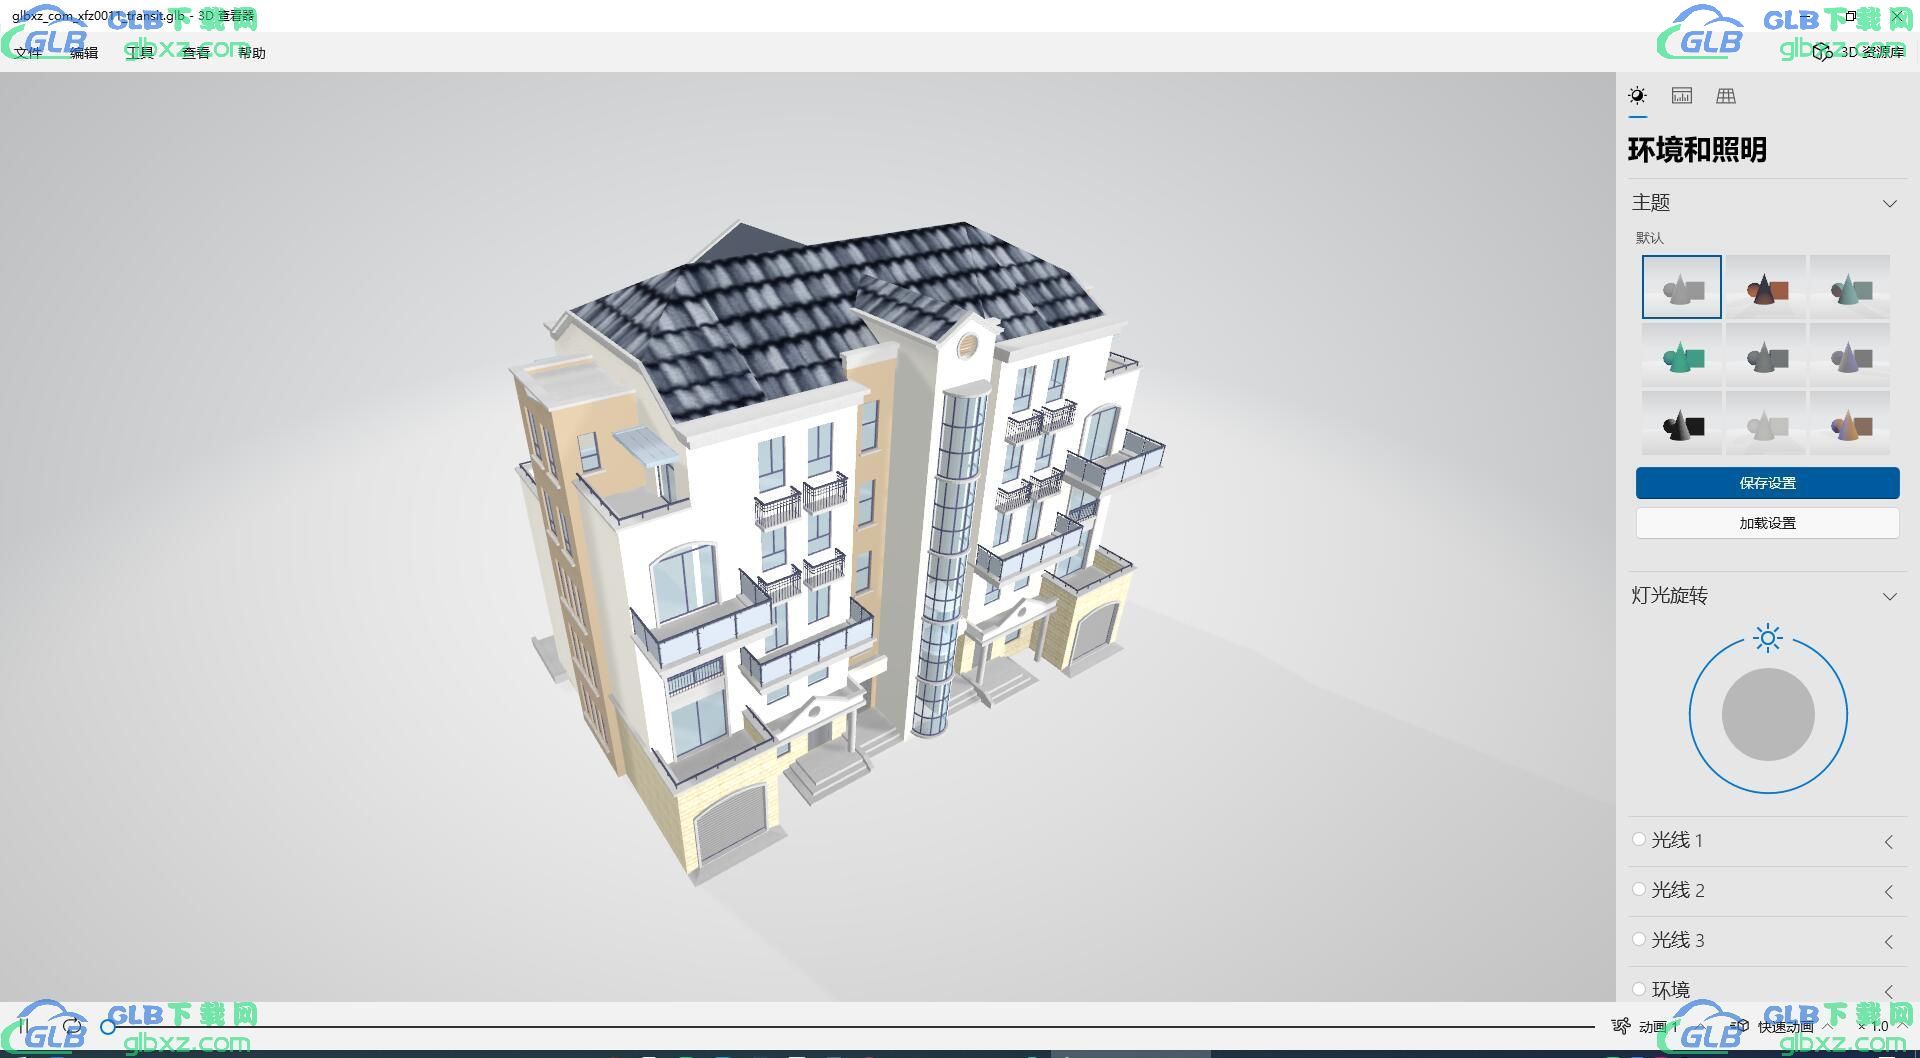This screenshot has width=1920, height=1058.
Task: Switch to the Stats and Shading tab icon
Action: pyautogui.click(x=1682, y=96)
